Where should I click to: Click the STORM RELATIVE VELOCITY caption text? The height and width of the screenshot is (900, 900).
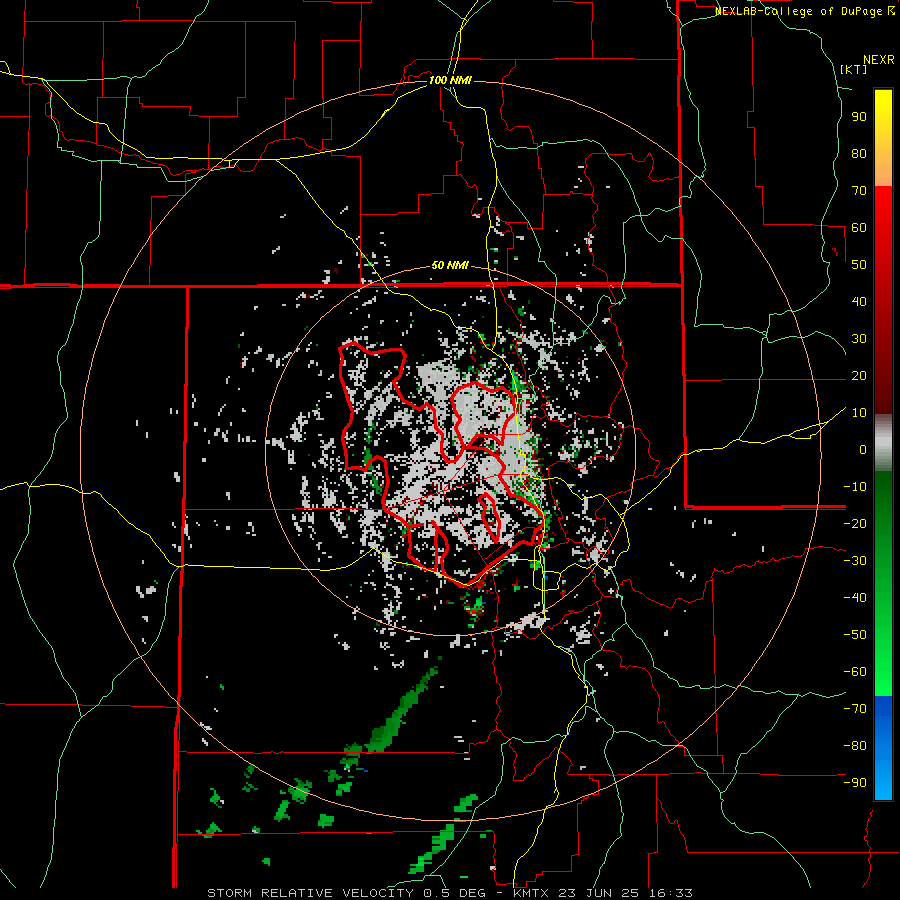(x=310, y=893)
